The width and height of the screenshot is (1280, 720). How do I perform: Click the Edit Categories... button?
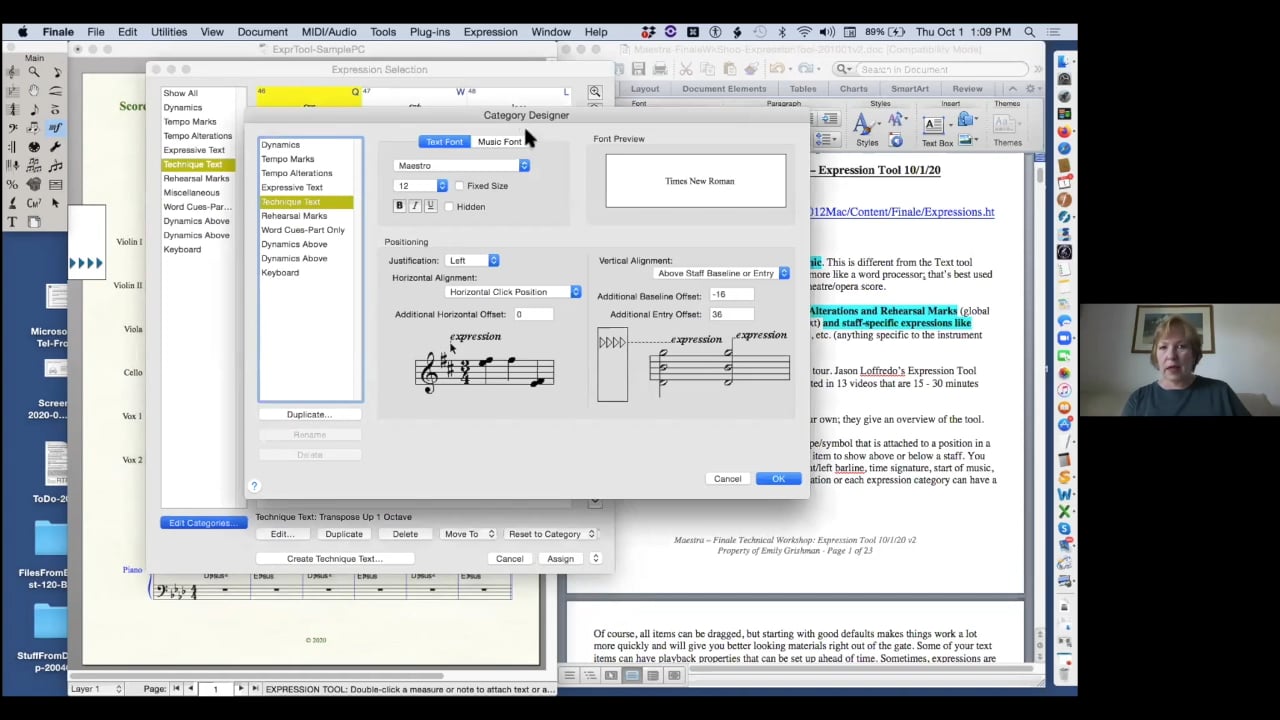tap(202, 523)
